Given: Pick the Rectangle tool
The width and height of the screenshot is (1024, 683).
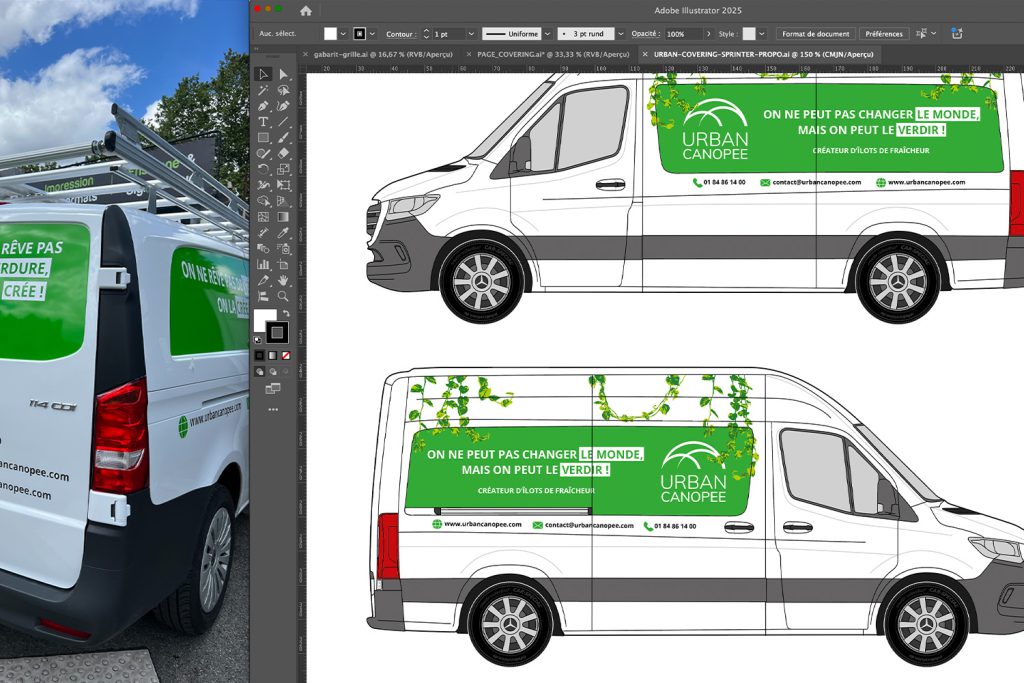Looking at the screenshot, I should click(x=263, y=137).
